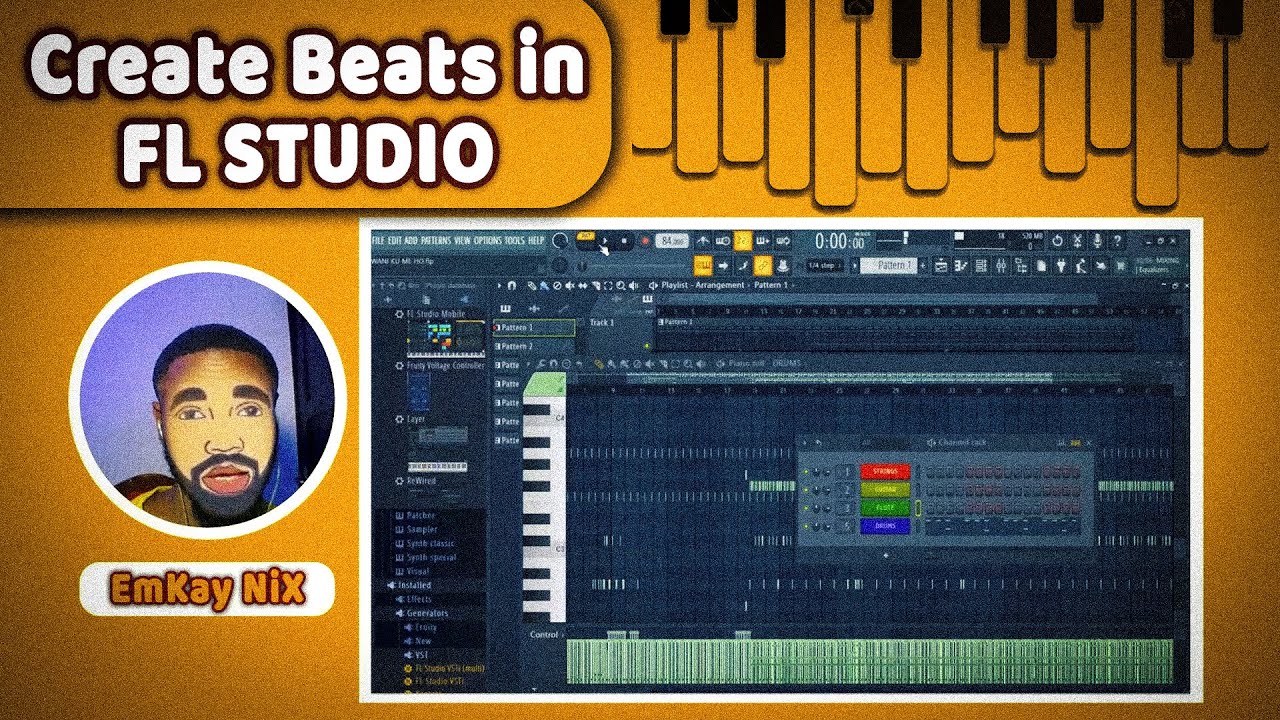Open the Playlist options menu arrow

500,285
